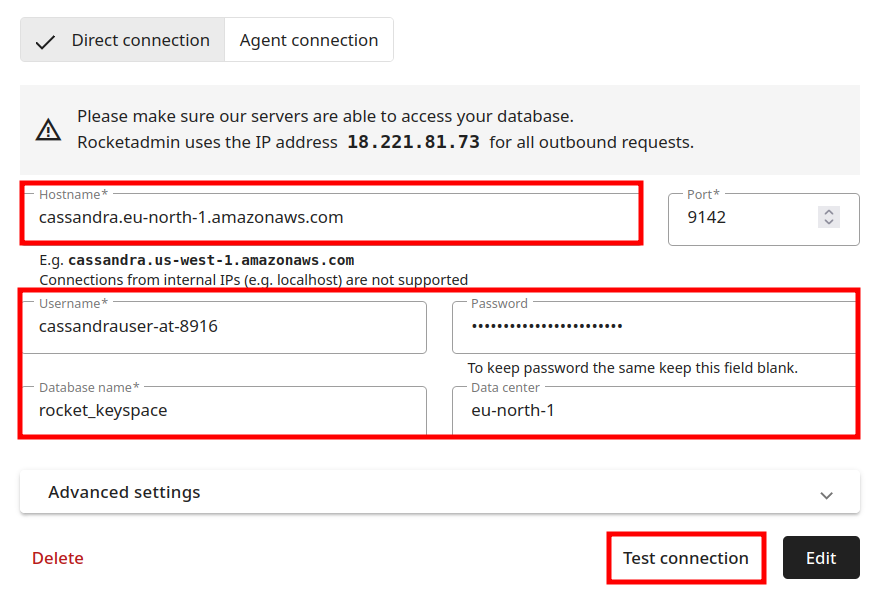Click the checkmark icon beside Direct connection

[x=45, y=42]
